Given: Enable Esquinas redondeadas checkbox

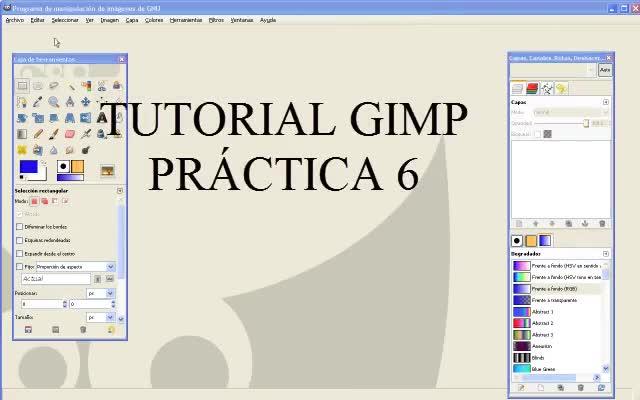Looking at the screenshot, I should 19,240.
